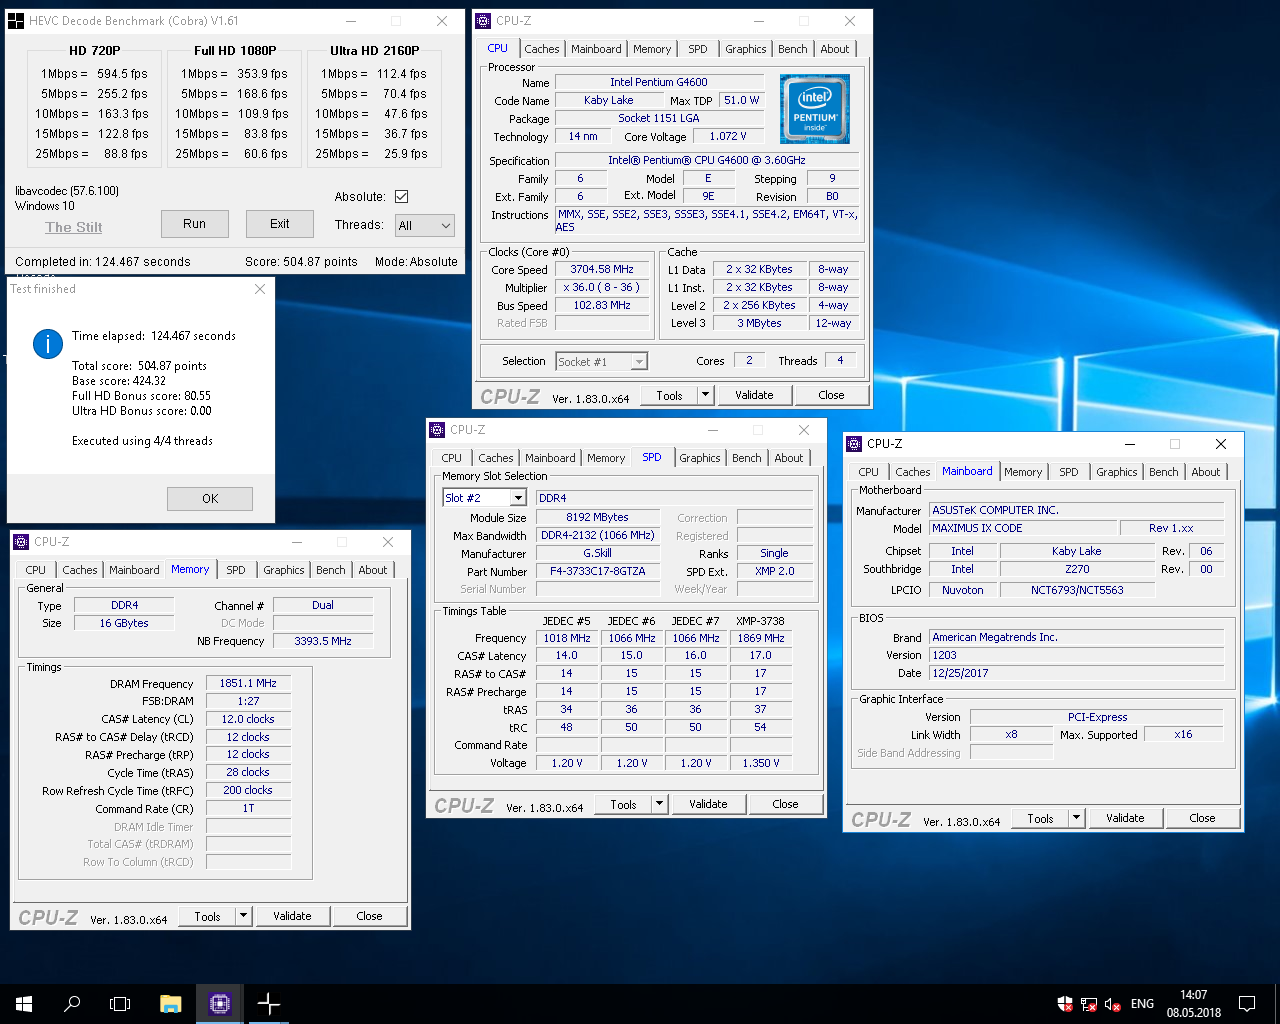The width and height of the screenshot is (1280, 1024).
Task: Click the network tray icon
Action: 1089,1004
